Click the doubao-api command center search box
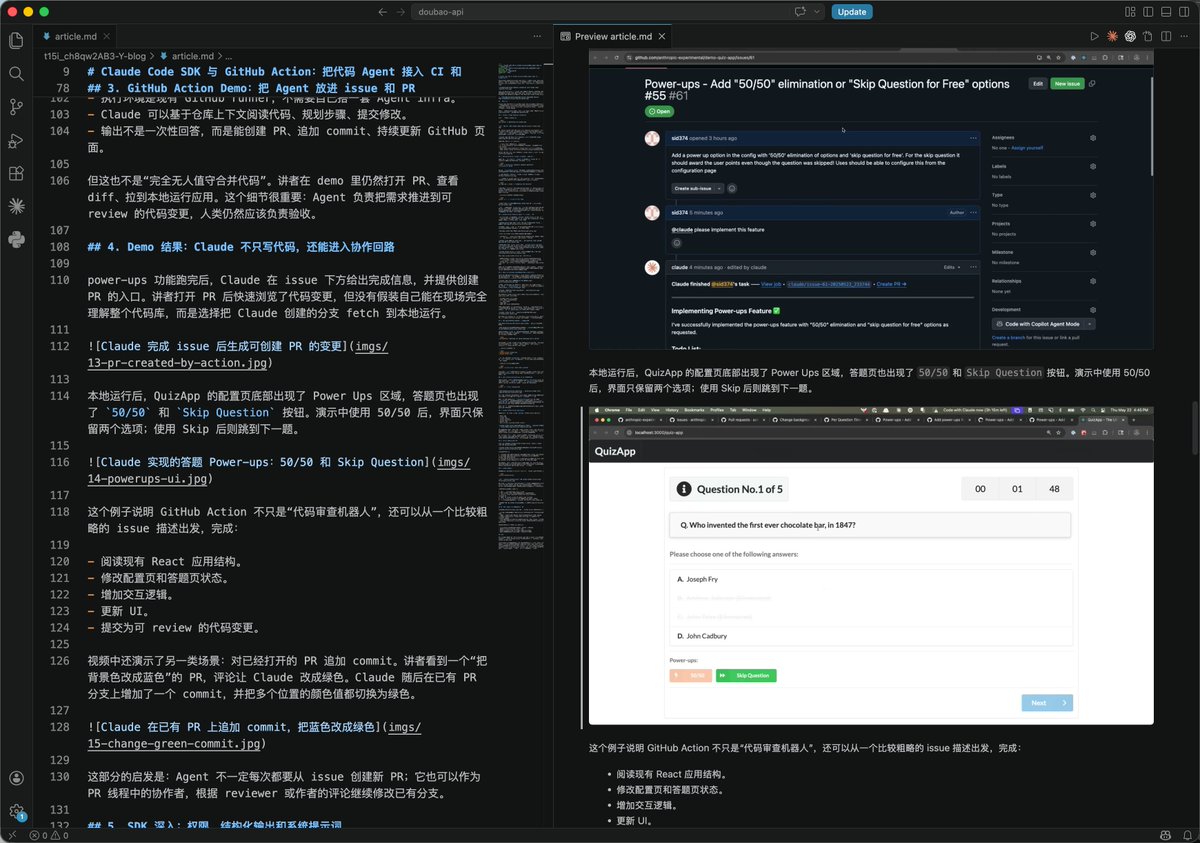 click(x=601, y=12)
